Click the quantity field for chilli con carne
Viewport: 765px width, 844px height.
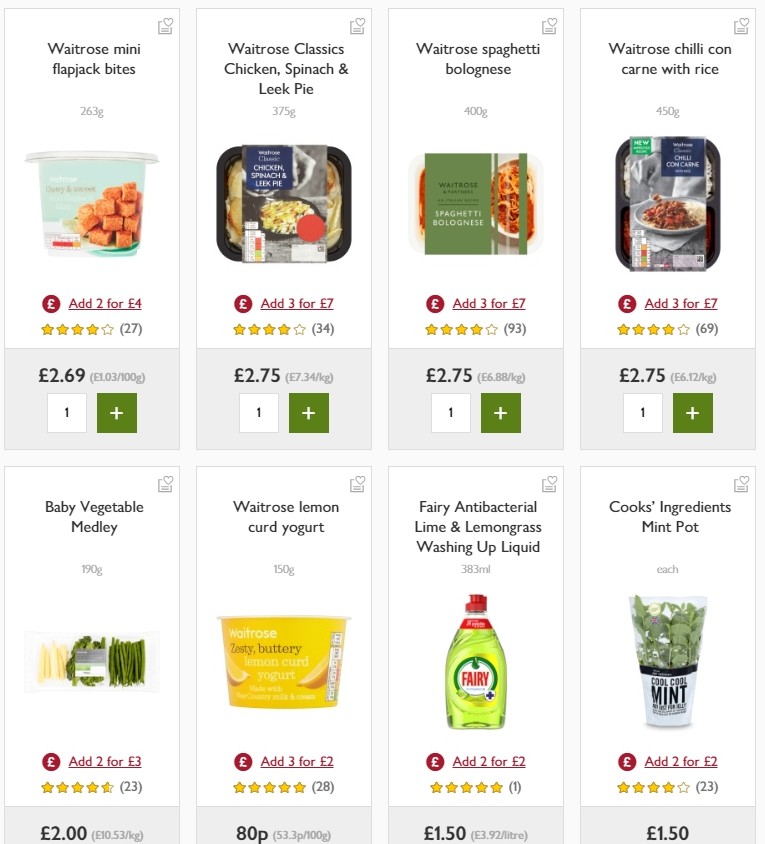[642, 412]
